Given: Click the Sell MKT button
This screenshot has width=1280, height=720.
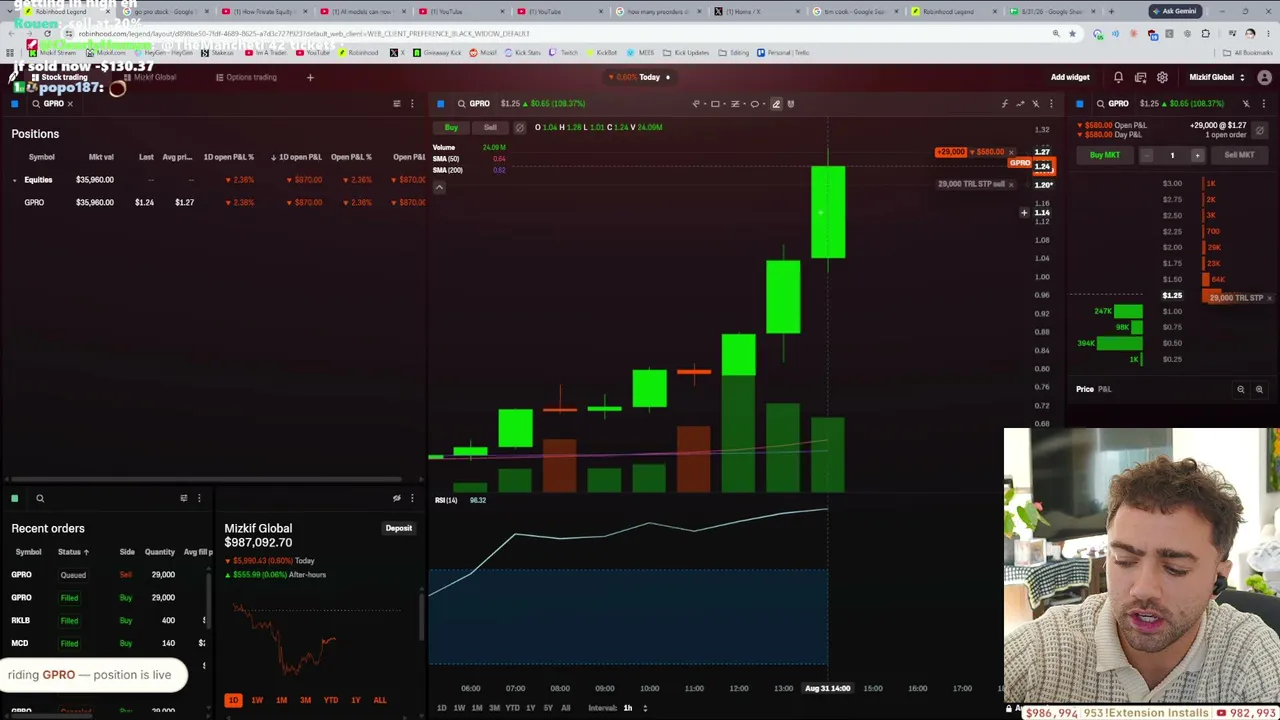Looking at the screenshot, I should (1239, 155).
